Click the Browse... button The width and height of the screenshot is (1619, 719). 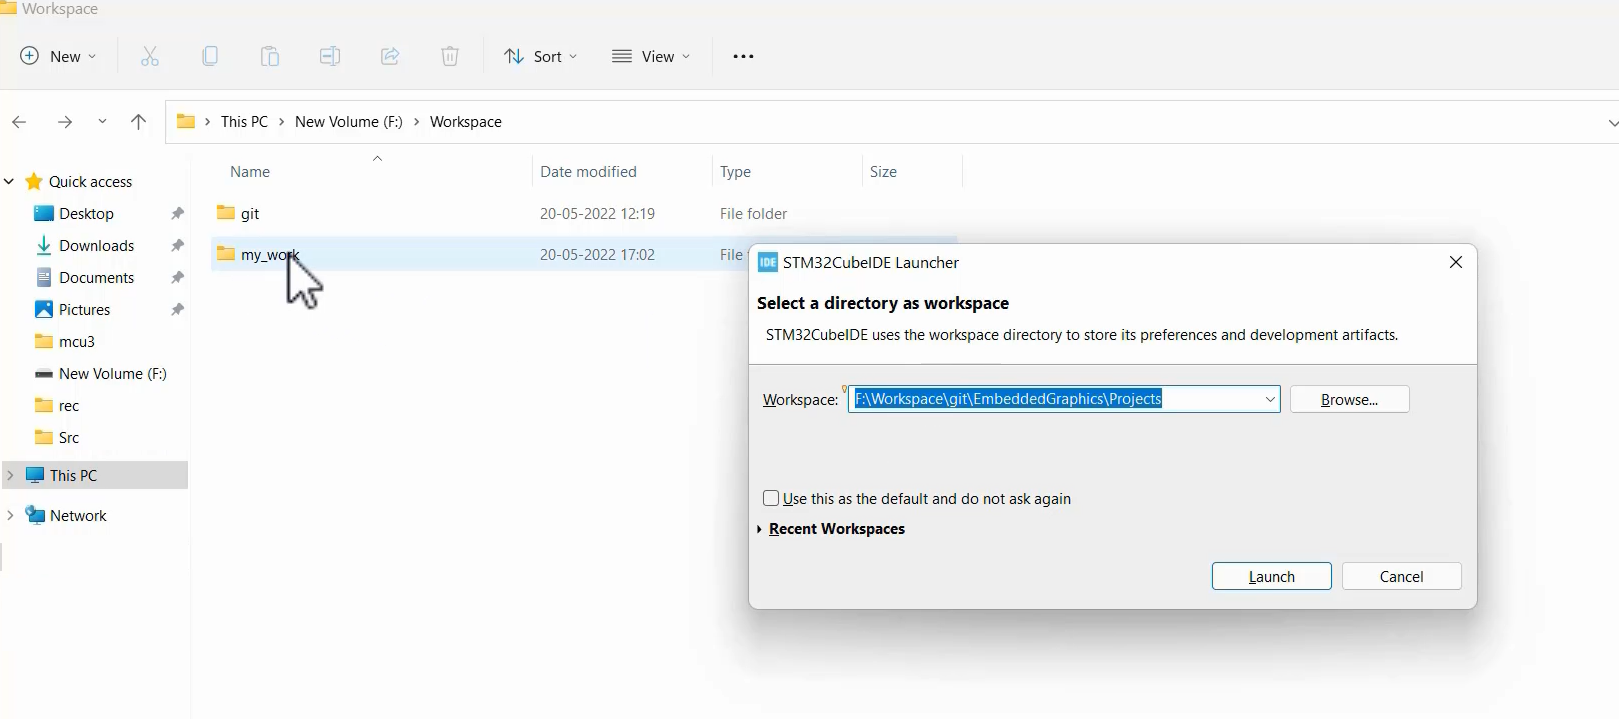click(1350, 399)
